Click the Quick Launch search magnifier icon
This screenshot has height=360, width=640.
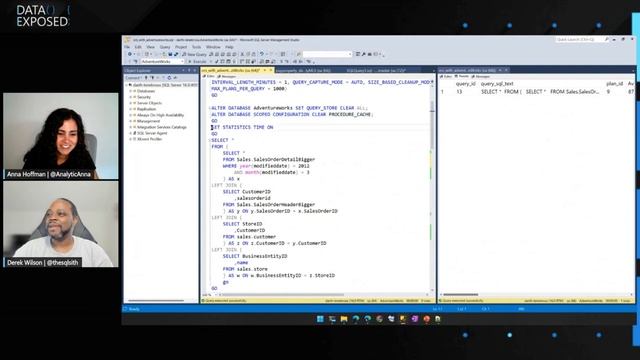point(607,40)
